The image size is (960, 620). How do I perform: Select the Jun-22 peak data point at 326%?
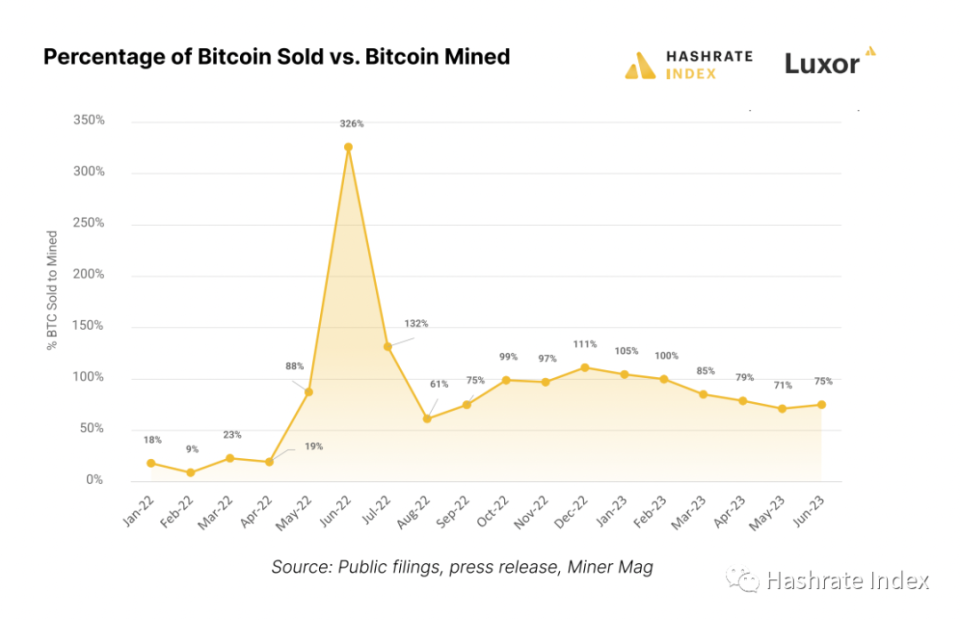point(348,147)
